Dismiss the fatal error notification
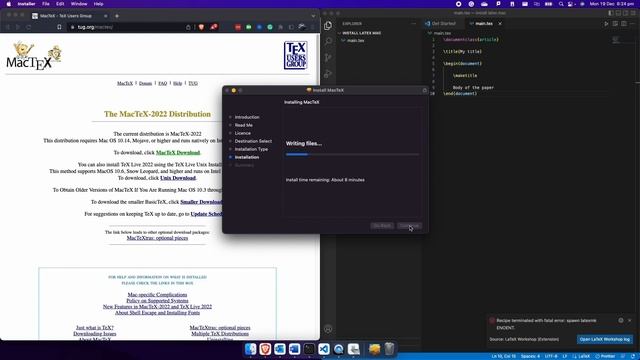640x360 pixels. pos(630,320)
